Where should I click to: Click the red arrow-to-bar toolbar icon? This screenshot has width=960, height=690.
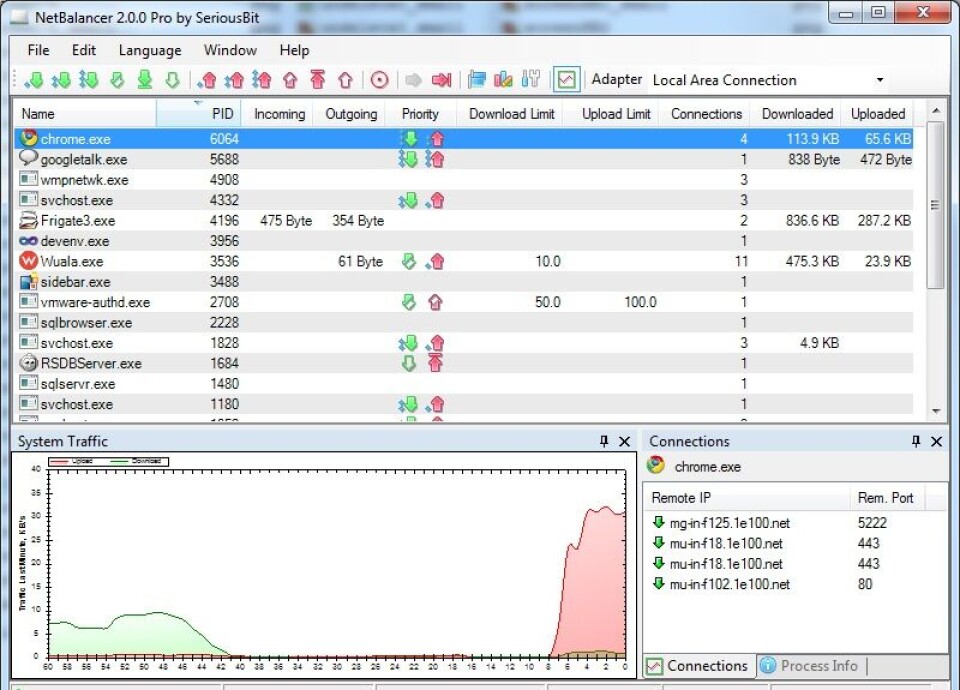point(441,80)
